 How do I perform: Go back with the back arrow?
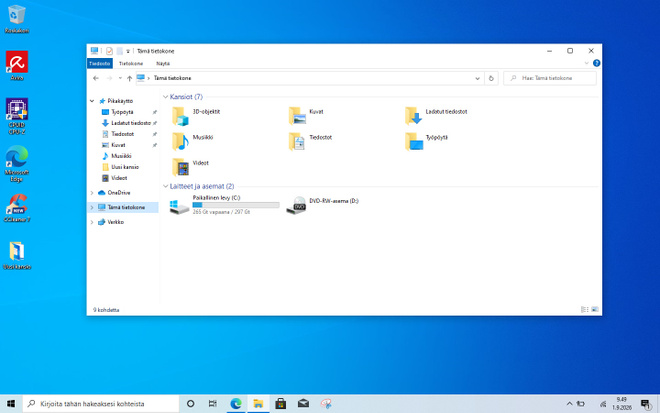[x=96, y=78]
